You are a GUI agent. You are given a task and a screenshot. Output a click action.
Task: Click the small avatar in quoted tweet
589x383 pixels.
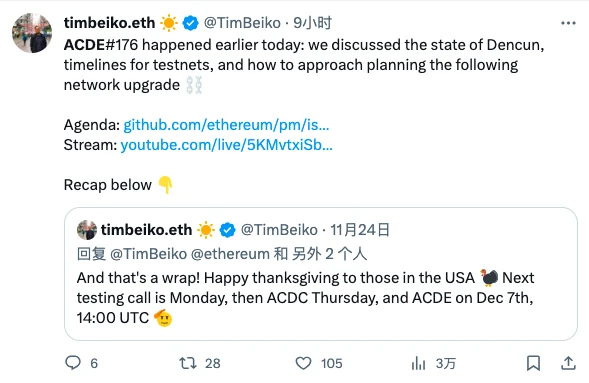87,230
